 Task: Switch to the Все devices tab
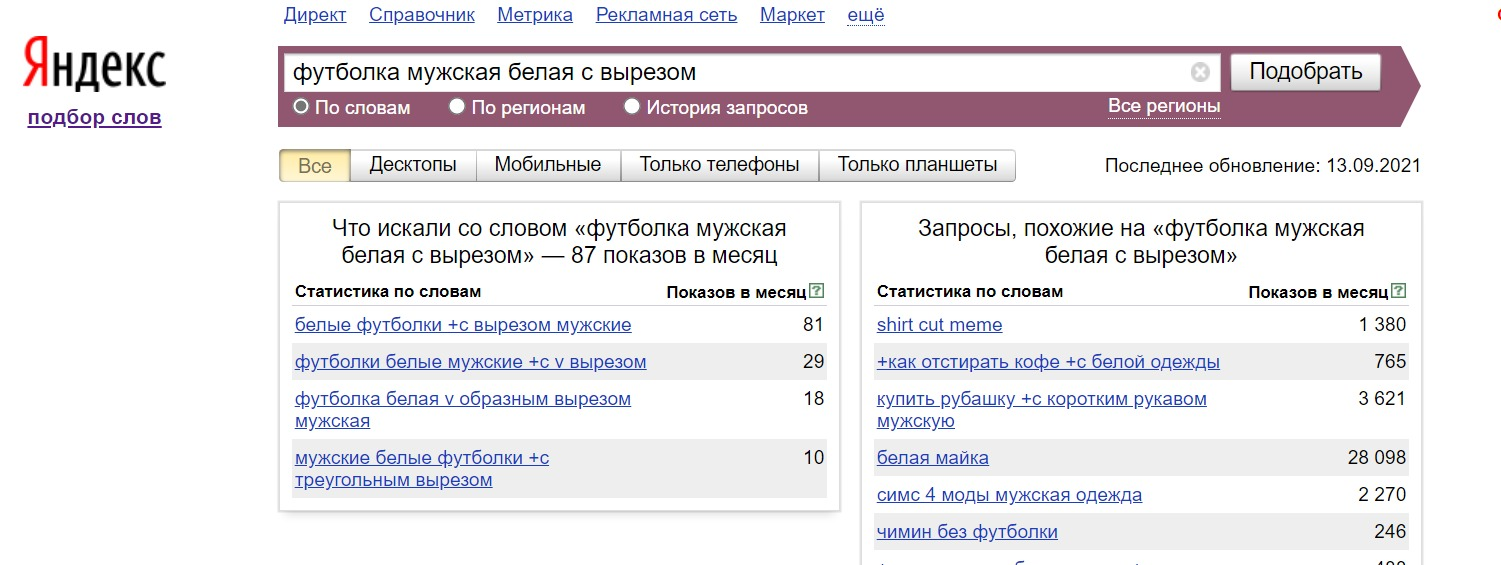coord(315,166)
